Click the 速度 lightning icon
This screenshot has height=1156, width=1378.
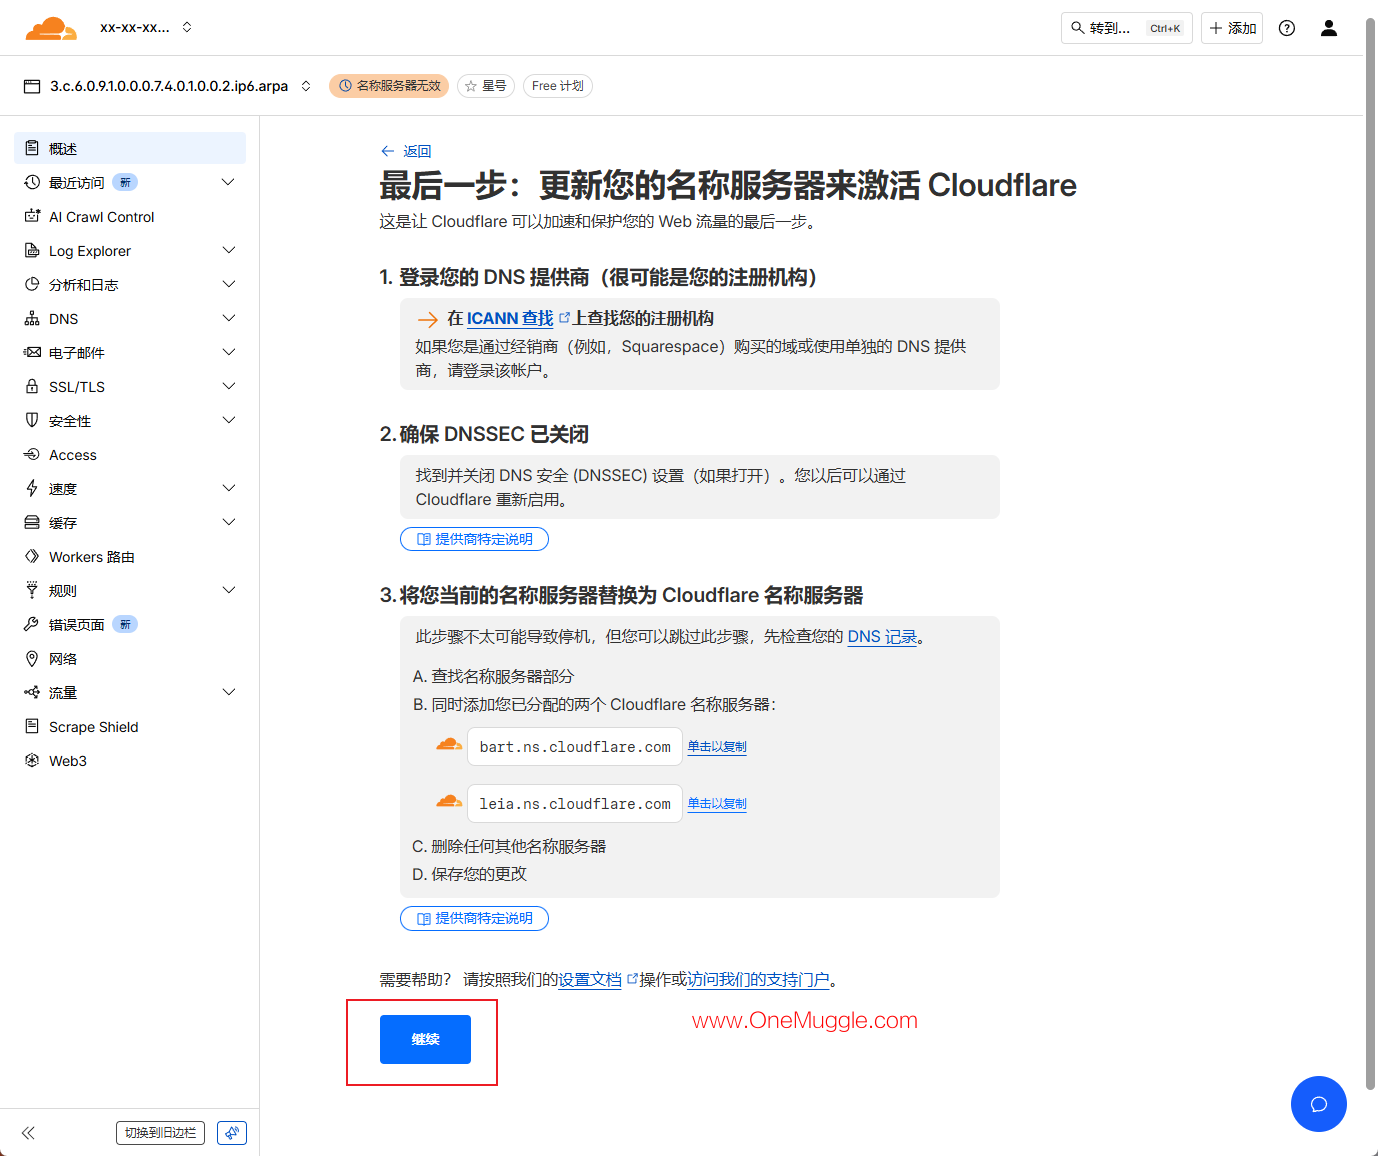tap(32, 488)
